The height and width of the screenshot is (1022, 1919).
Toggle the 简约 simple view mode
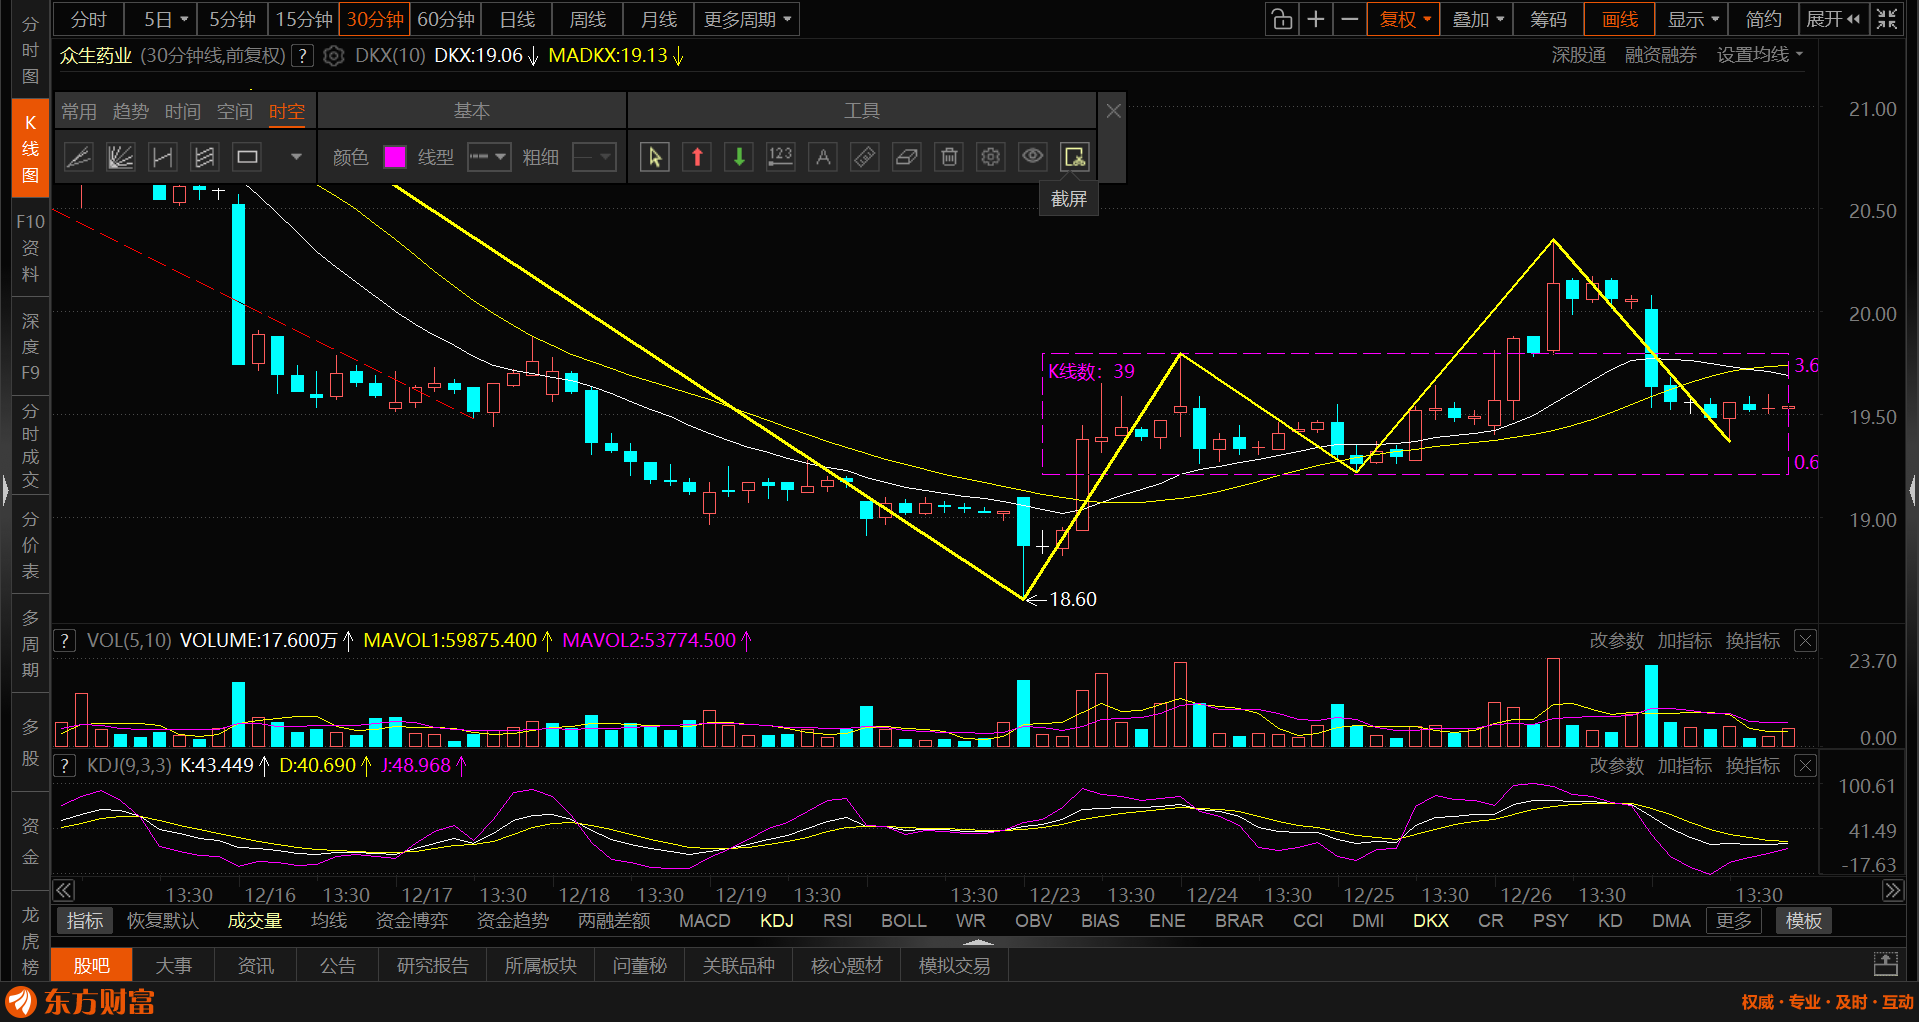pyautogui.click(x=1763, y=19)
